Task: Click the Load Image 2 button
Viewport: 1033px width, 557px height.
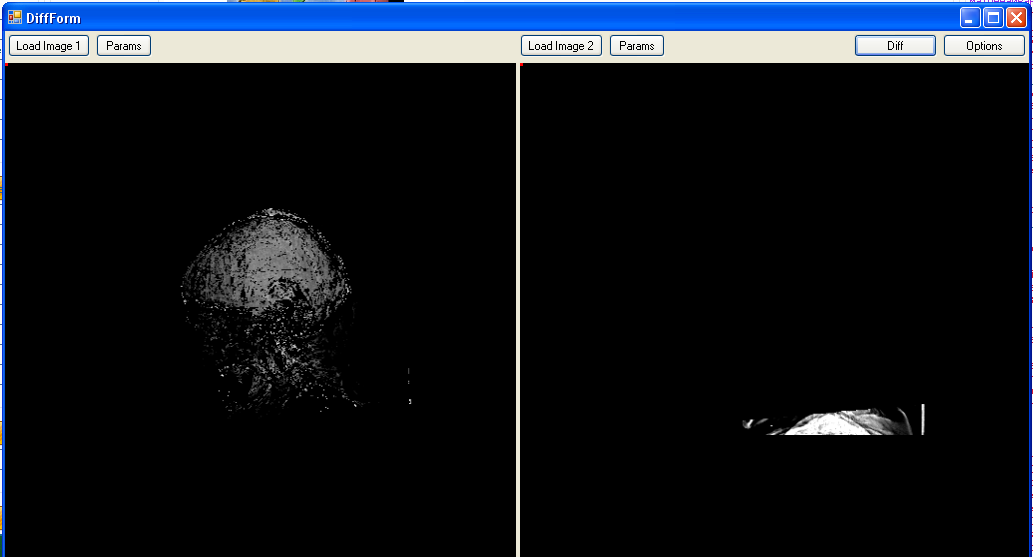Action: click(x=561, y=45)
